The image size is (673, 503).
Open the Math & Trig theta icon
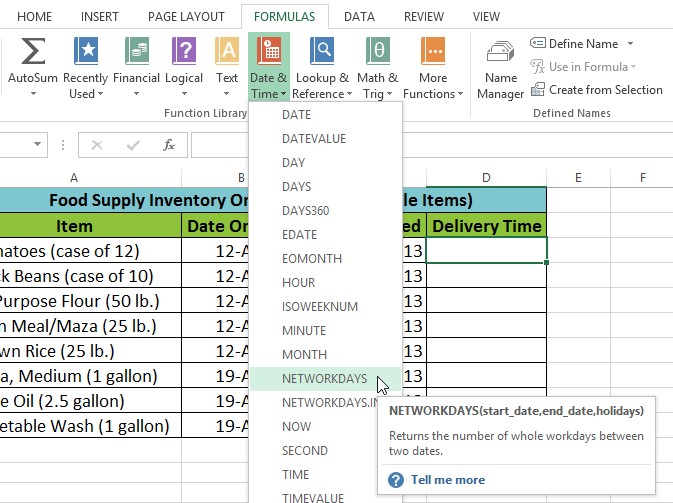pyautogui.click(x=378, y=51)
